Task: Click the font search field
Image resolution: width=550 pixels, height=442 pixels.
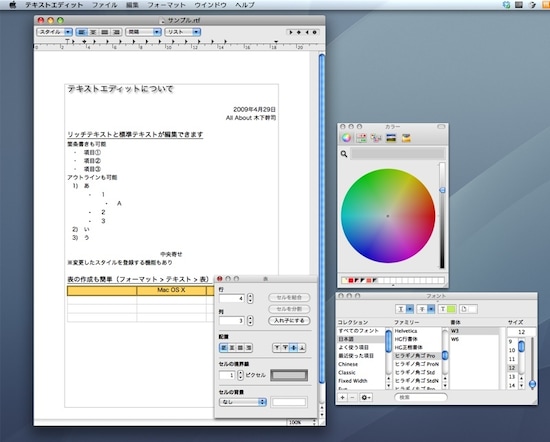Action: point(421,397)
